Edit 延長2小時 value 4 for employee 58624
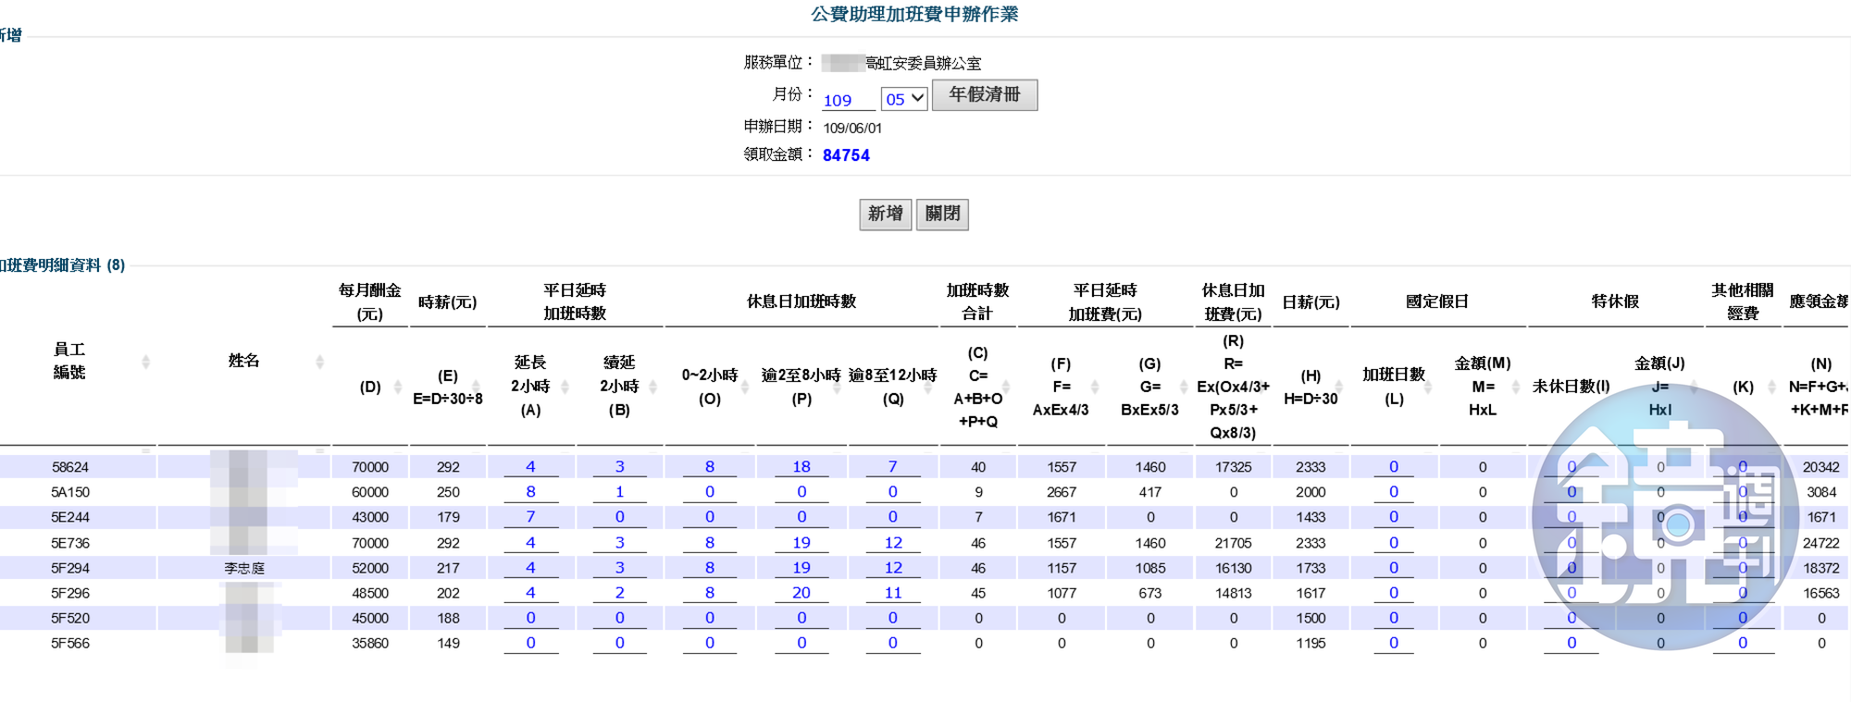Viewport: 1851px width, 702px height. point(531,467)
